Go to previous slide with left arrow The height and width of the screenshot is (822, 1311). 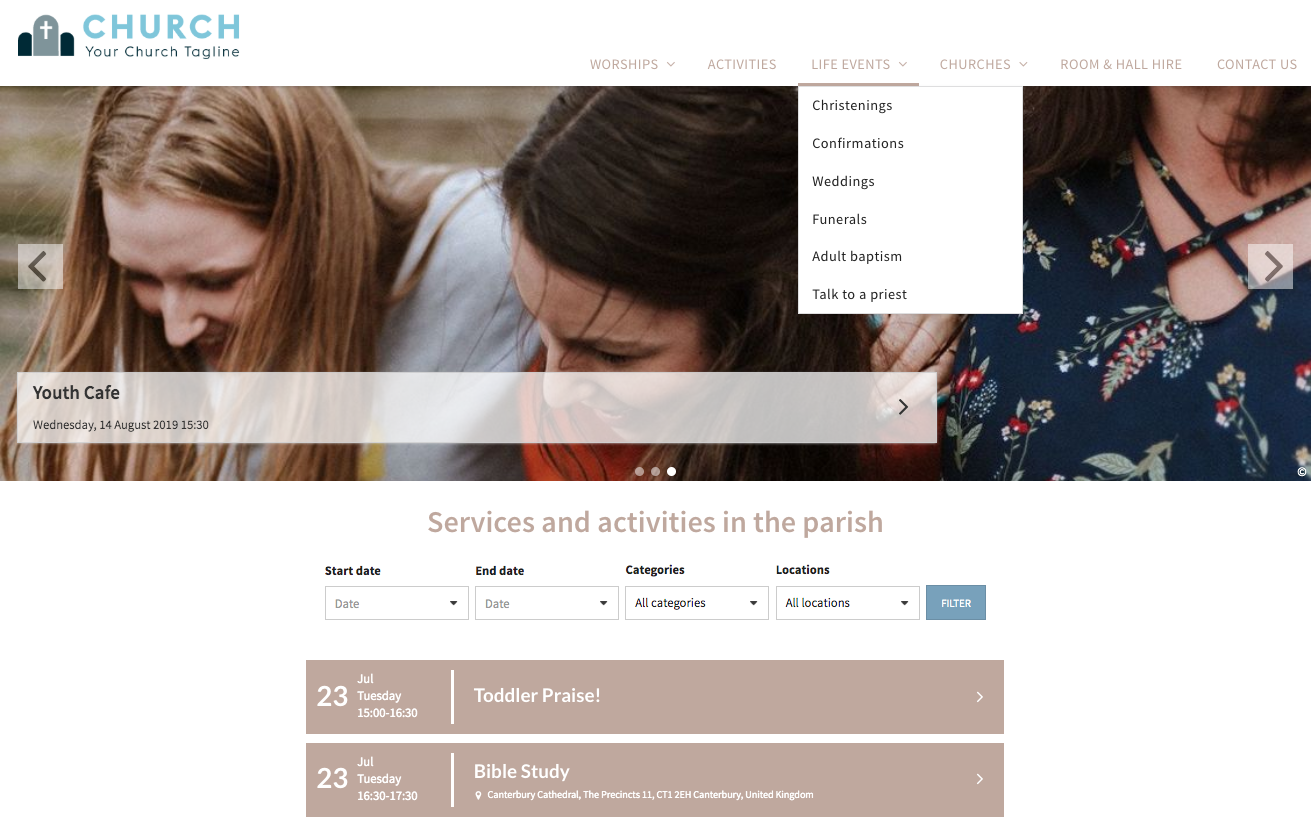coord(40,267)
